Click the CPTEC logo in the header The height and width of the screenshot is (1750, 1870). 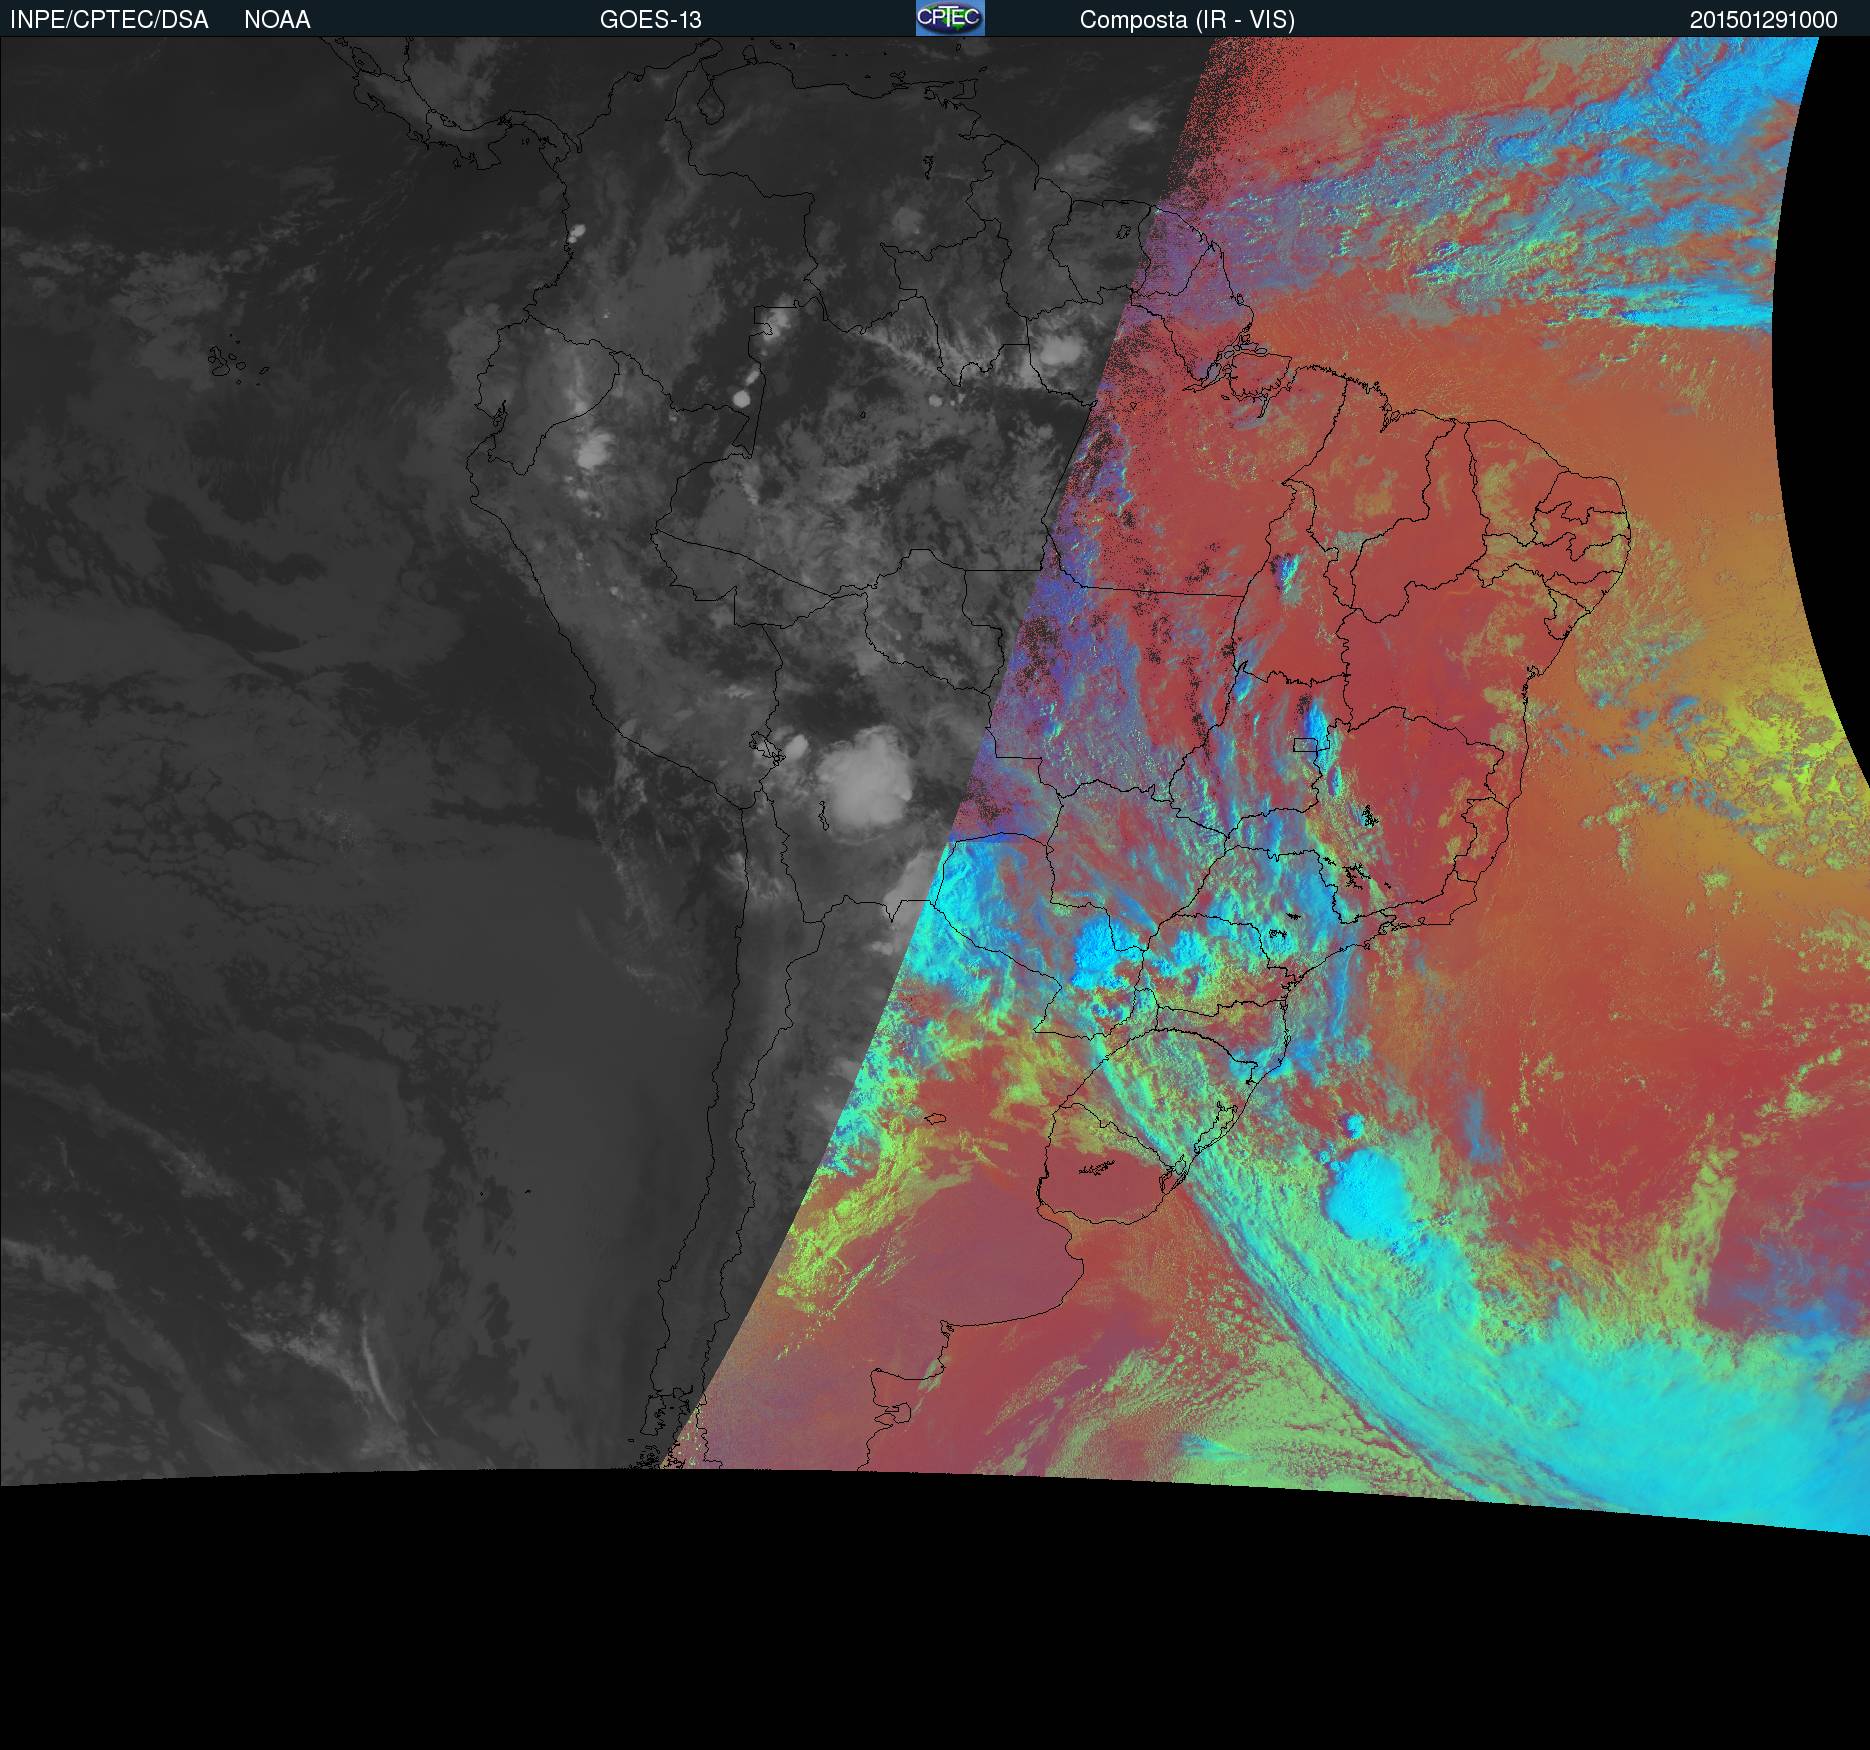pyautogui.click(x=950, y=18)
